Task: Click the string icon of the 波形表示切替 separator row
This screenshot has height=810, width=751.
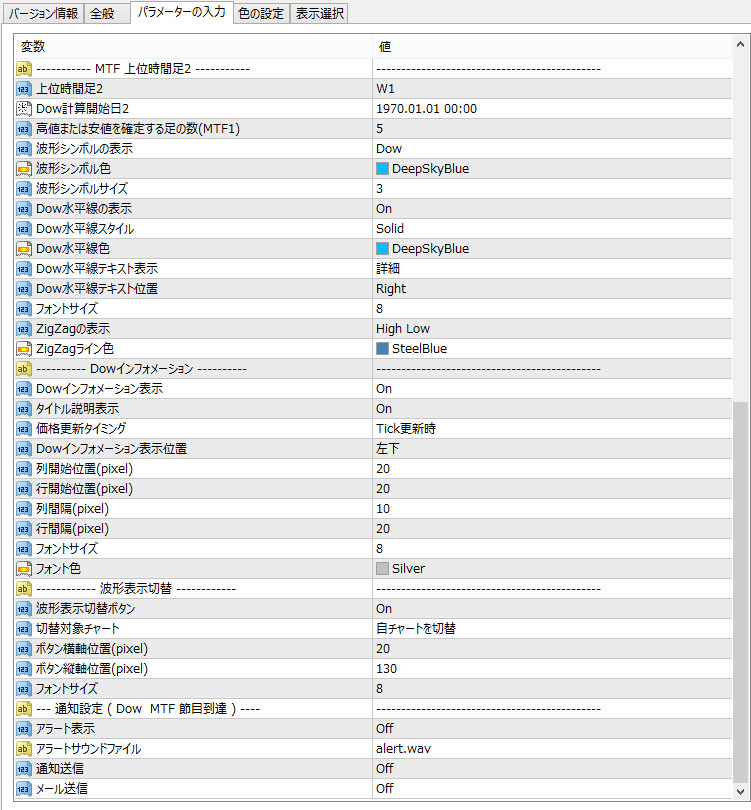Action: click(24, 588)
